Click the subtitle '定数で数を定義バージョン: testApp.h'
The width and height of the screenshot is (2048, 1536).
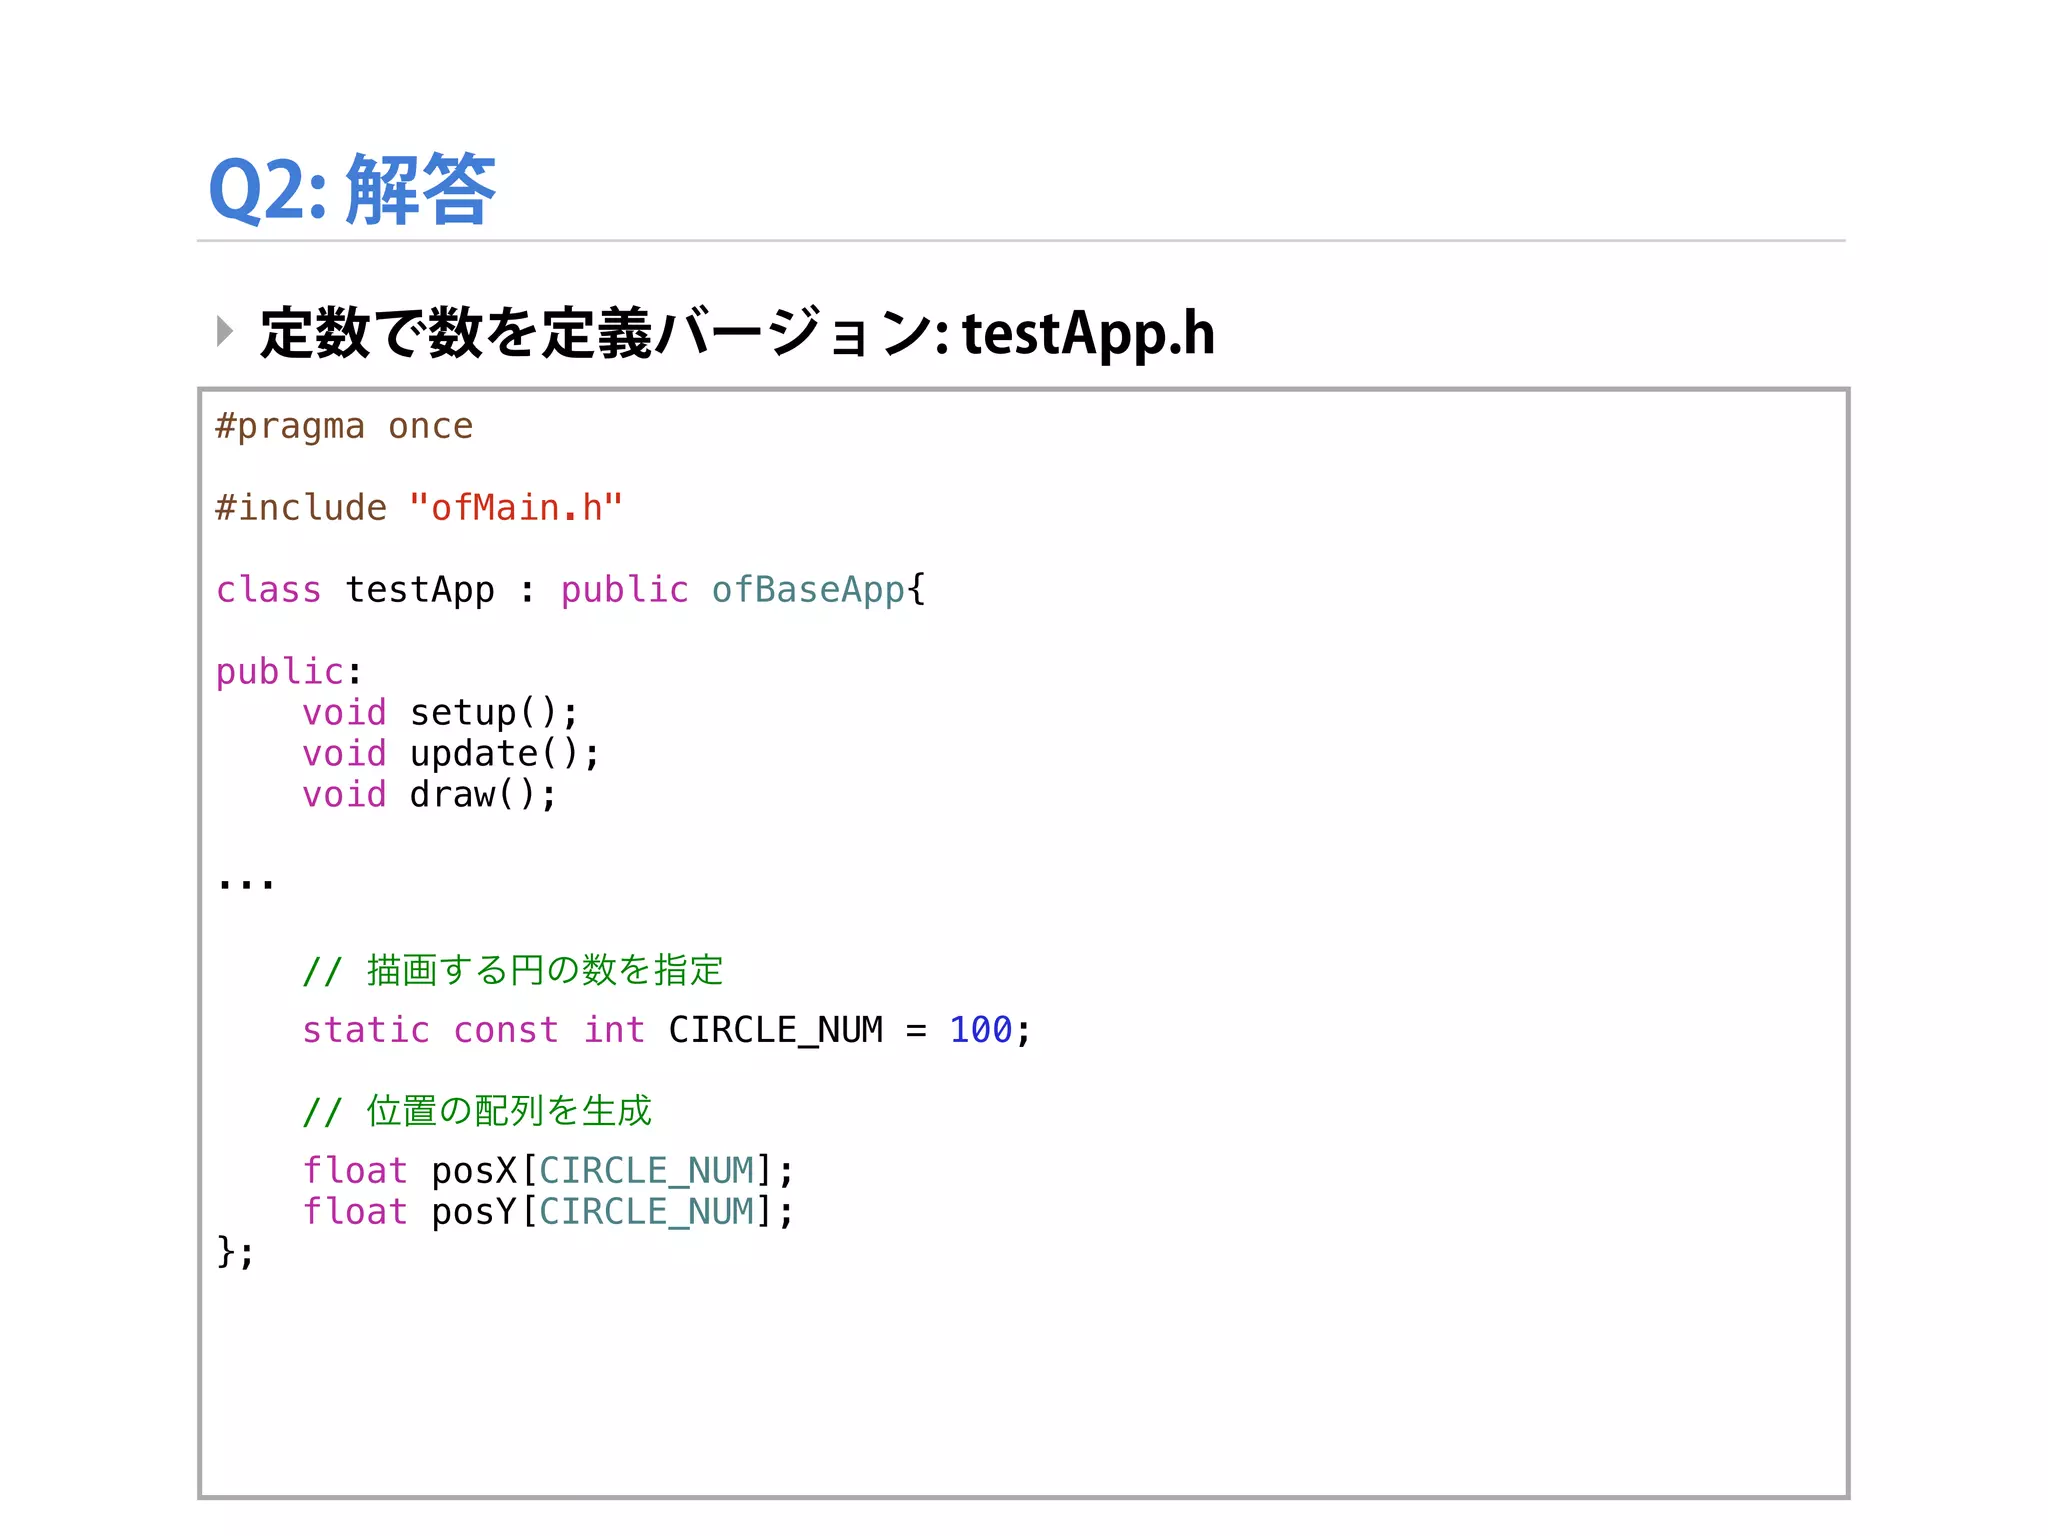tap(737, 333)
